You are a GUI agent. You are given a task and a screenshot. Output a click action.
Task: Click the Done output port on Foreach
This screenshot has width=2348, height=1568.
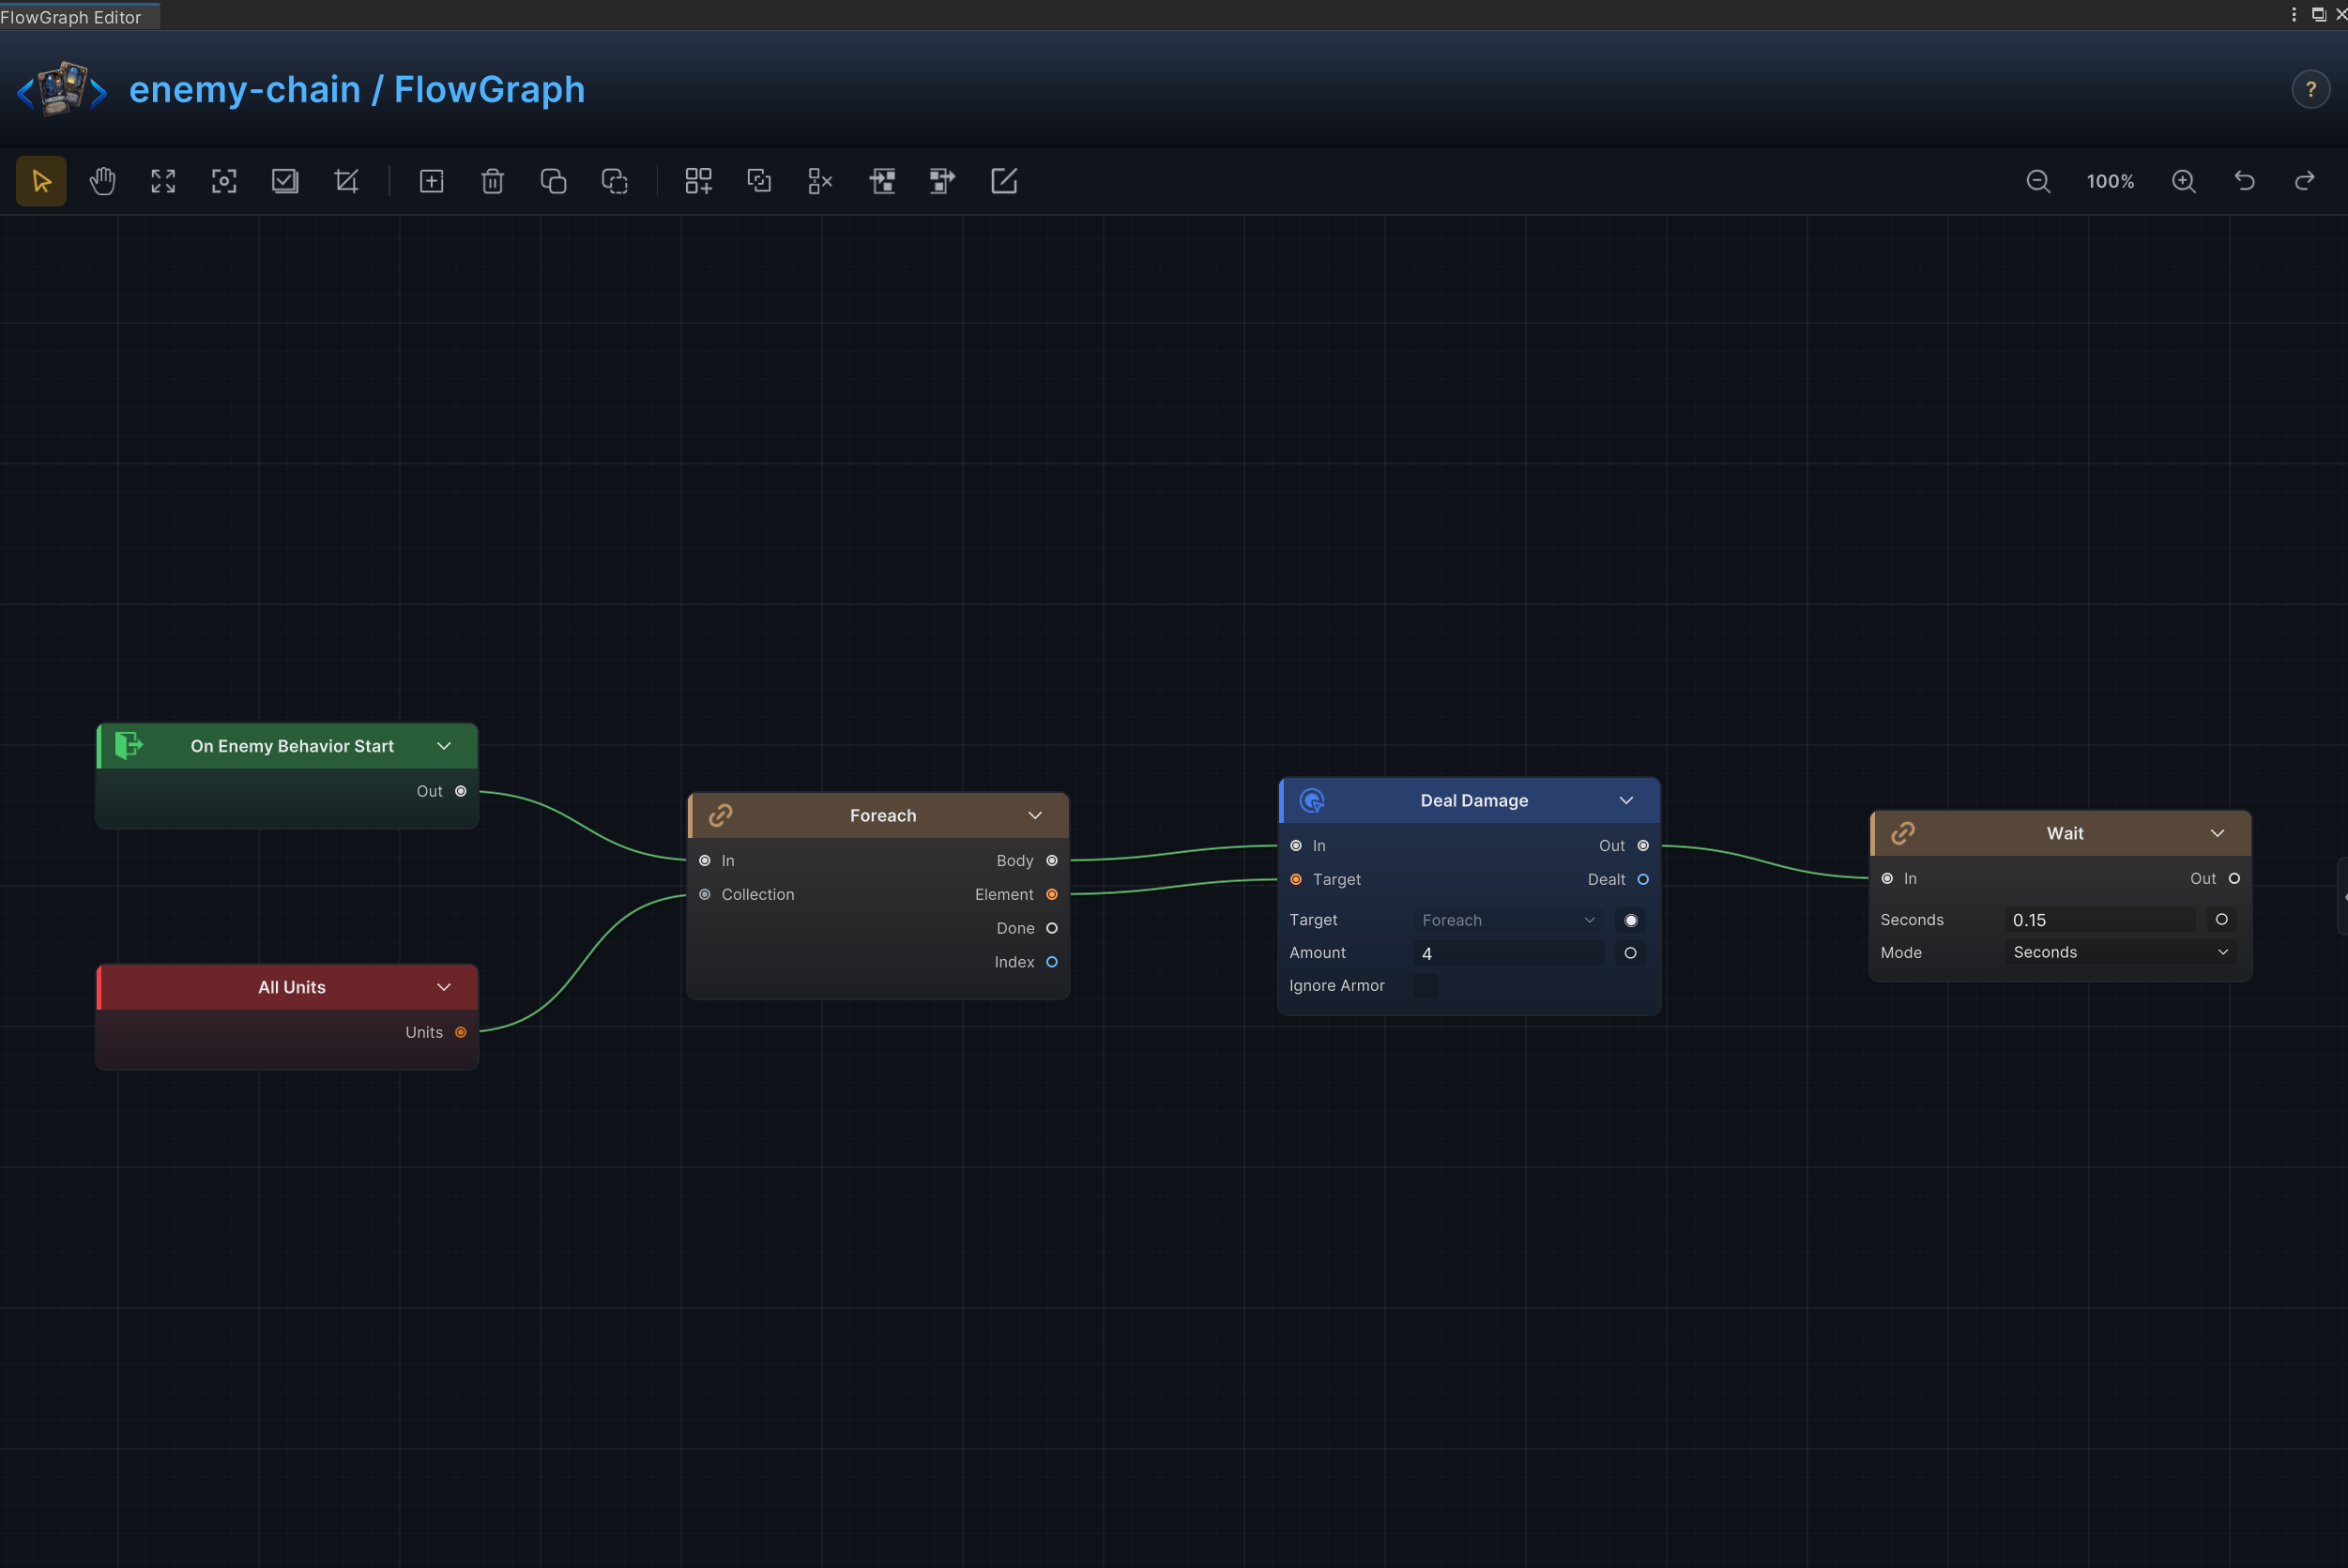tap(1052, 928)
